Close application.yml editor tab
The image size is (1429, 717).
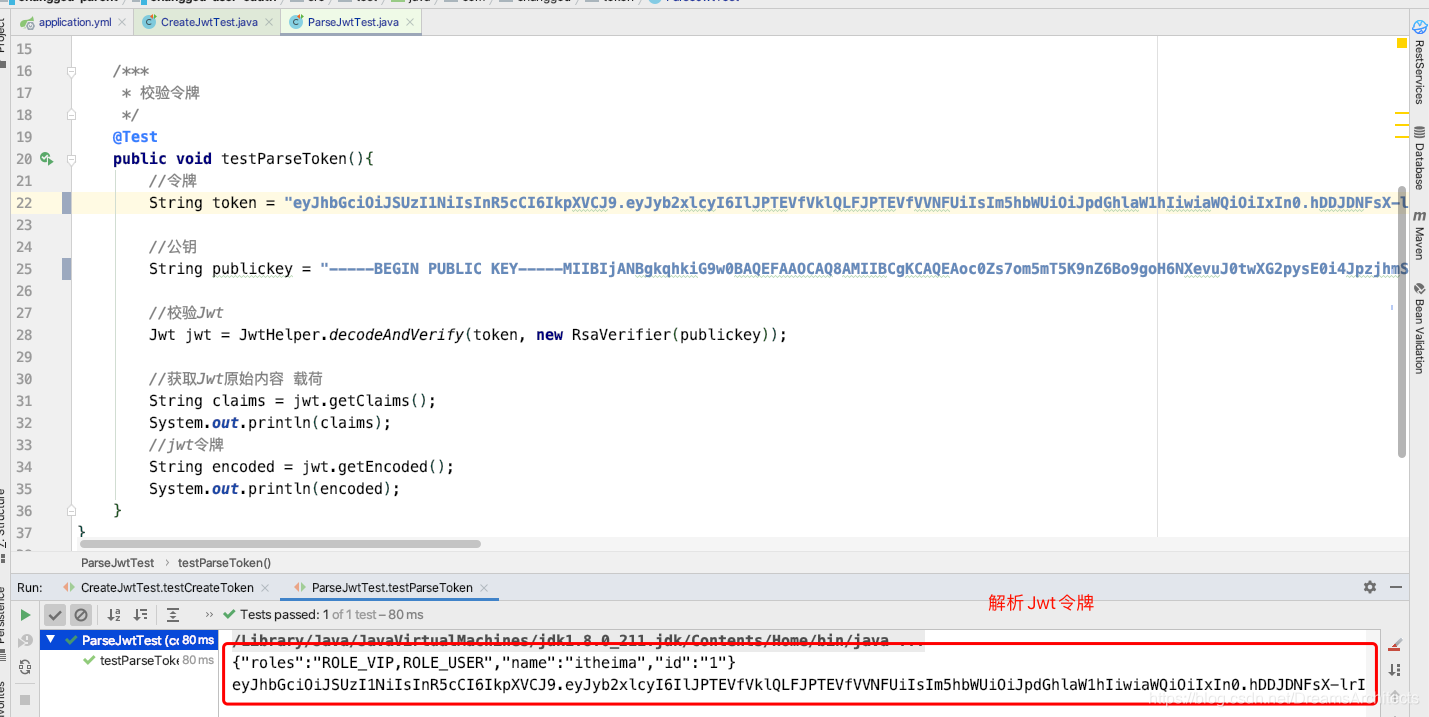tap(123, 22)
